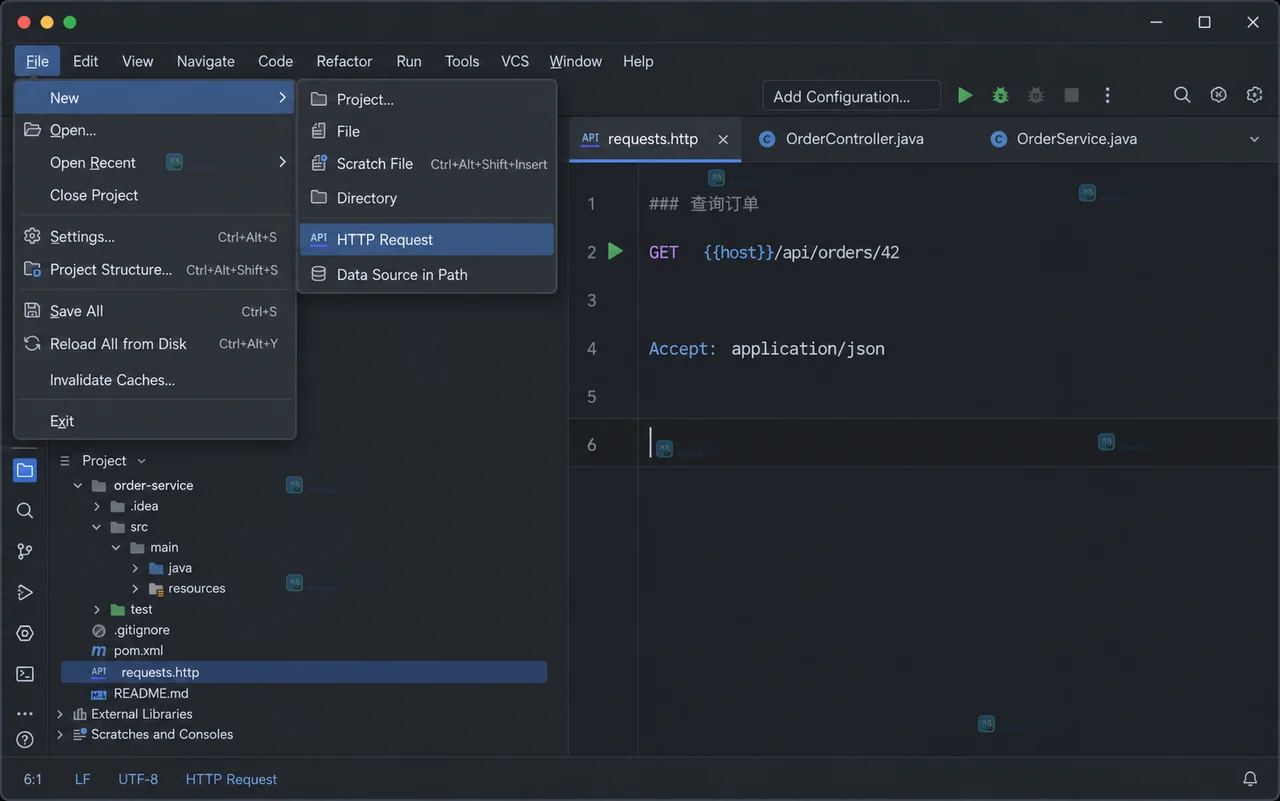
Task: Click the gray Run with Coverage icon
Action: (1036, 95)
